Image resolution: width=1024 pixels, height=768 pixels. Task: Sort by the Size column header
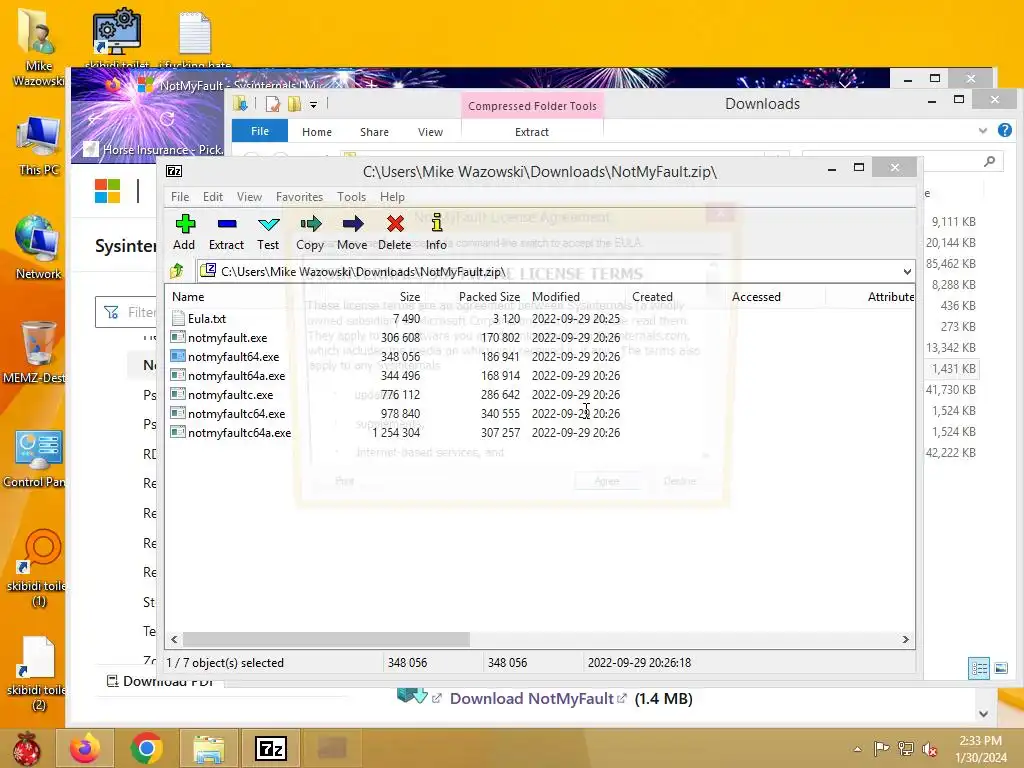(410, 296)
